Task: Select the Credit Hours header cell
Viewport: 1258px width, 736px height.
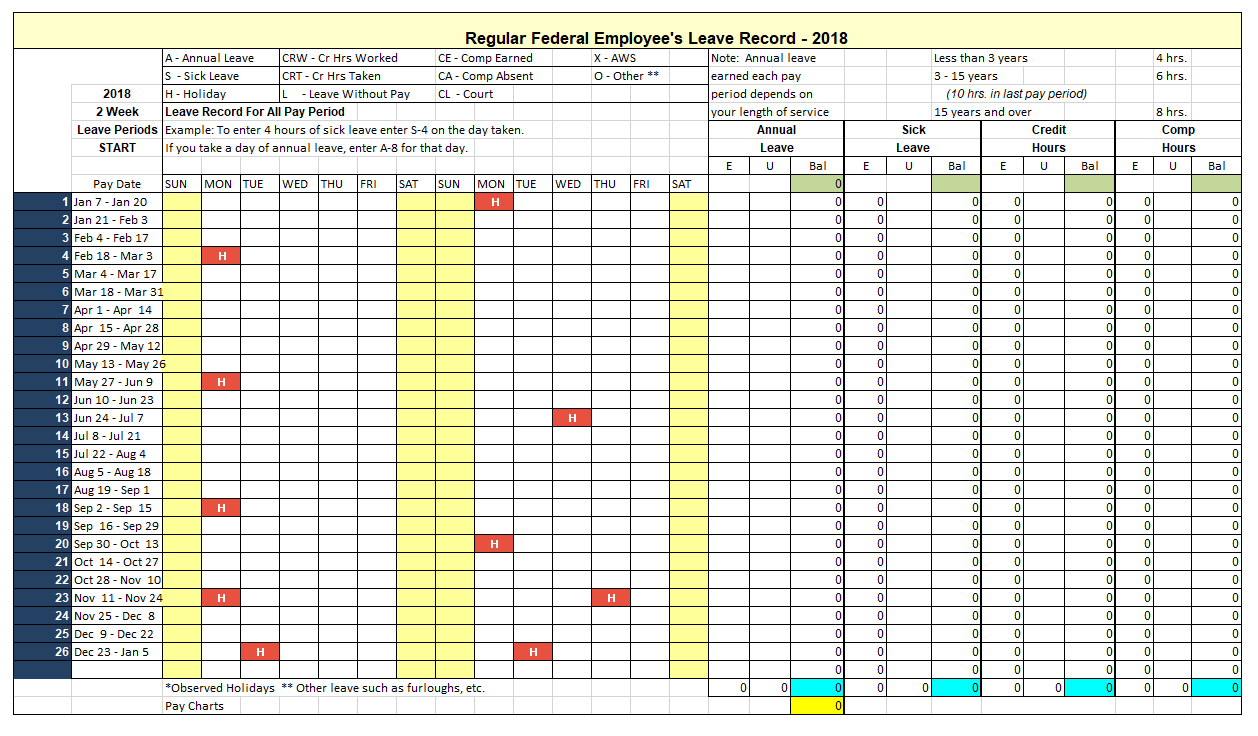Action: pyautogui.click(x=1048, y=139)
